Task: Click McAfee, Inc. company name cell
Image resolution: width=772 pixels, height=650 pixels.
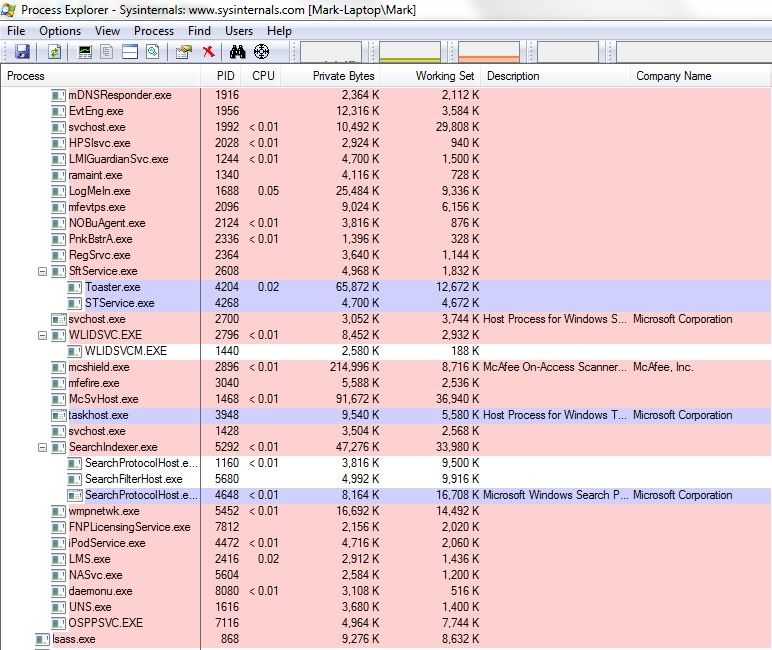Action: (x=663, y=367)
